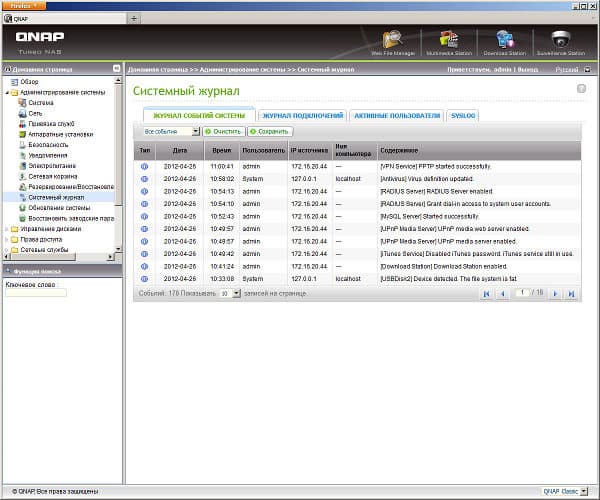Open the 'Все события' filter dropdown

[196, 131]
